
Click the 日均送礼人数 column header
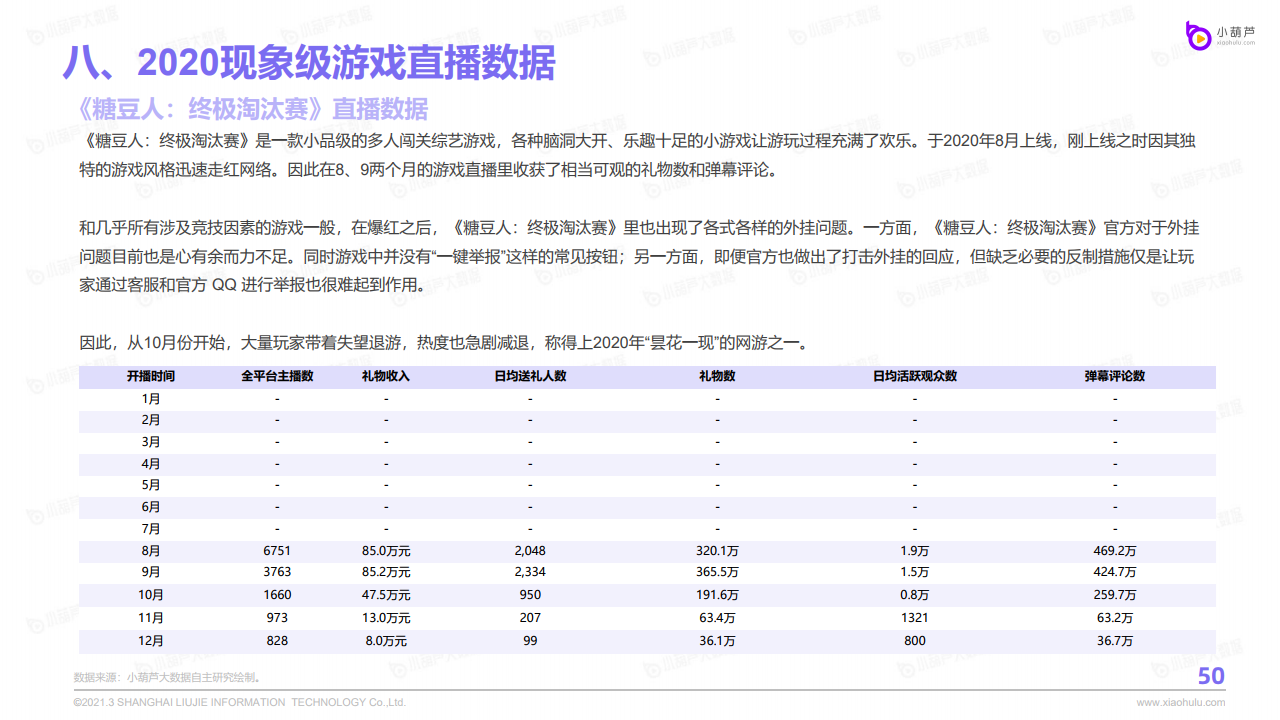(x=530, y=377)
